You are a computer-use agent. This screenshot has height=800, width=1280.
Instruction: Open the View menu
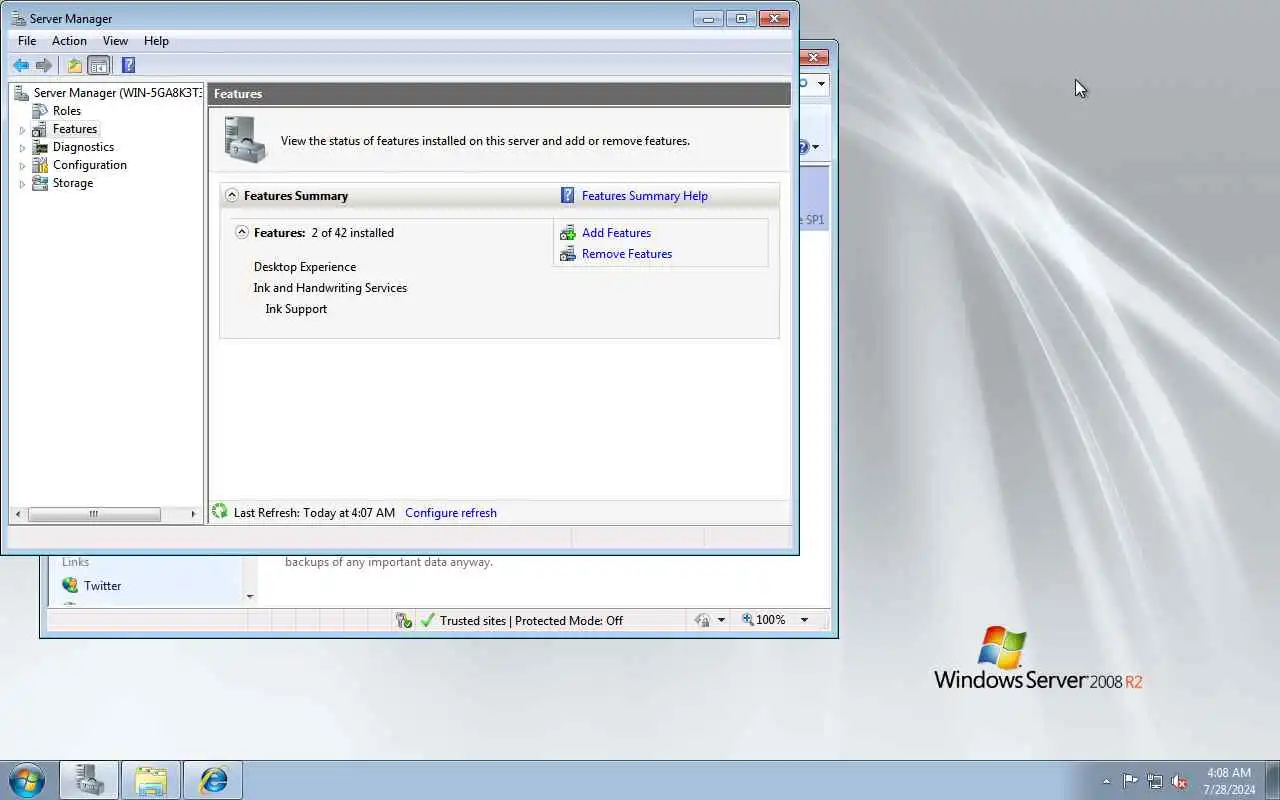[115, 41]
